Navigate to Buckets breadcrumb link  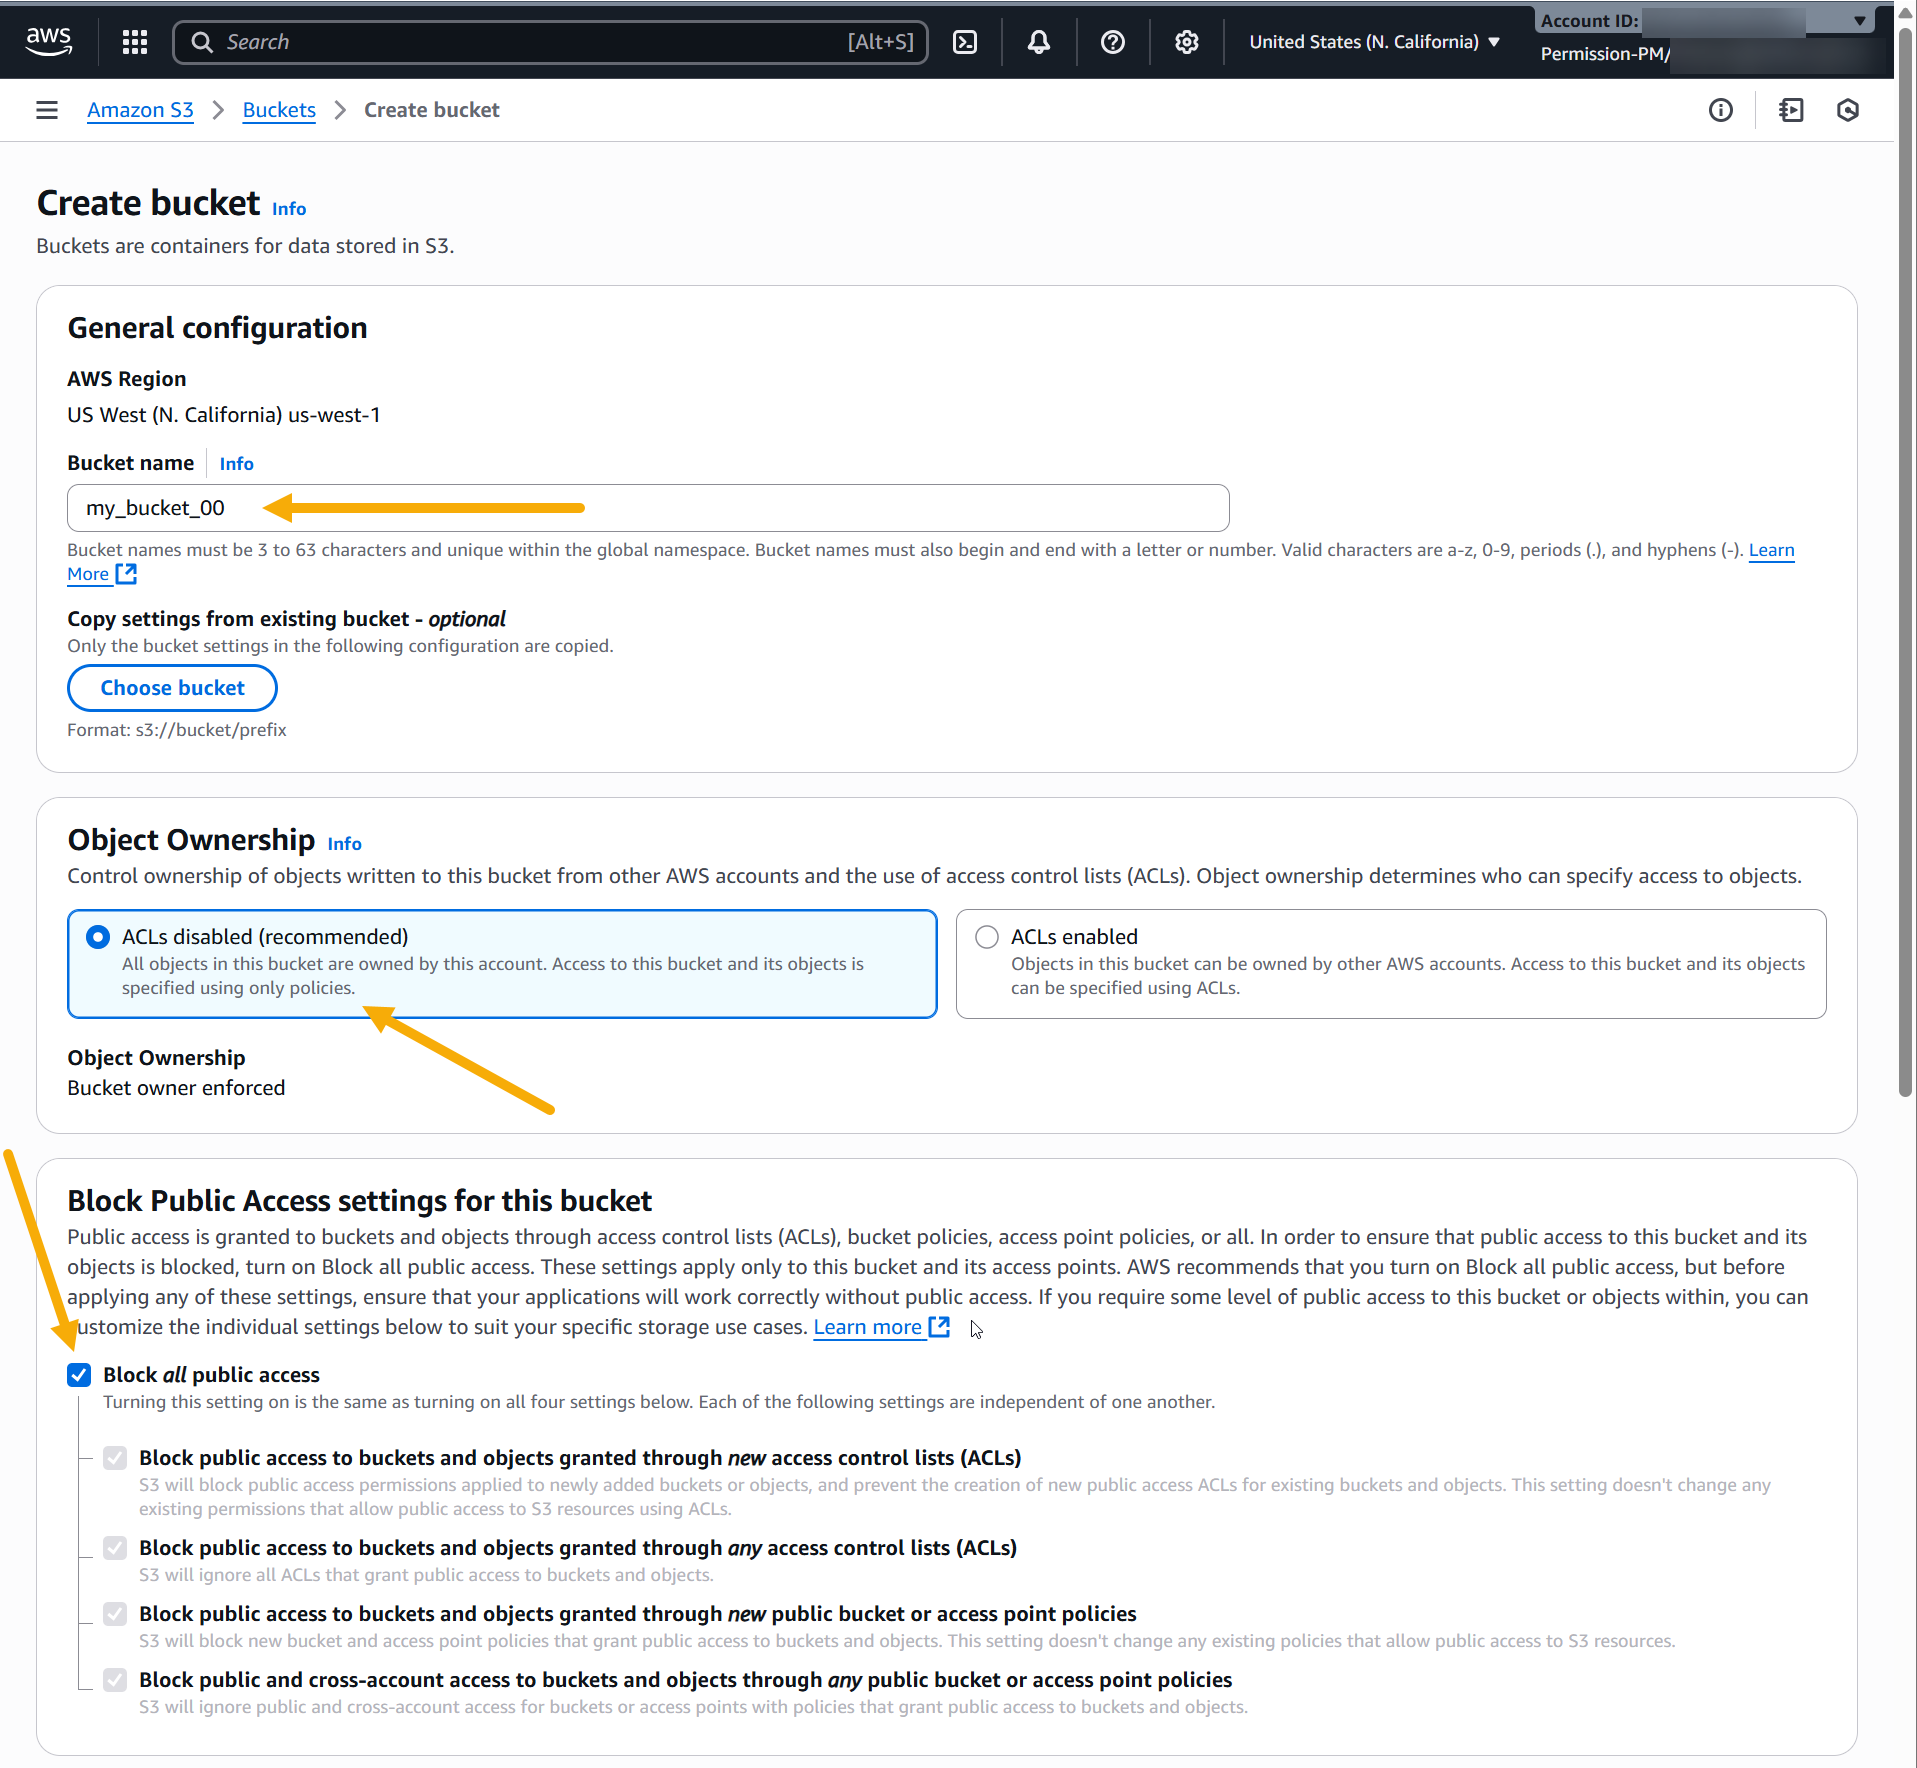click(x=279, y=110)
